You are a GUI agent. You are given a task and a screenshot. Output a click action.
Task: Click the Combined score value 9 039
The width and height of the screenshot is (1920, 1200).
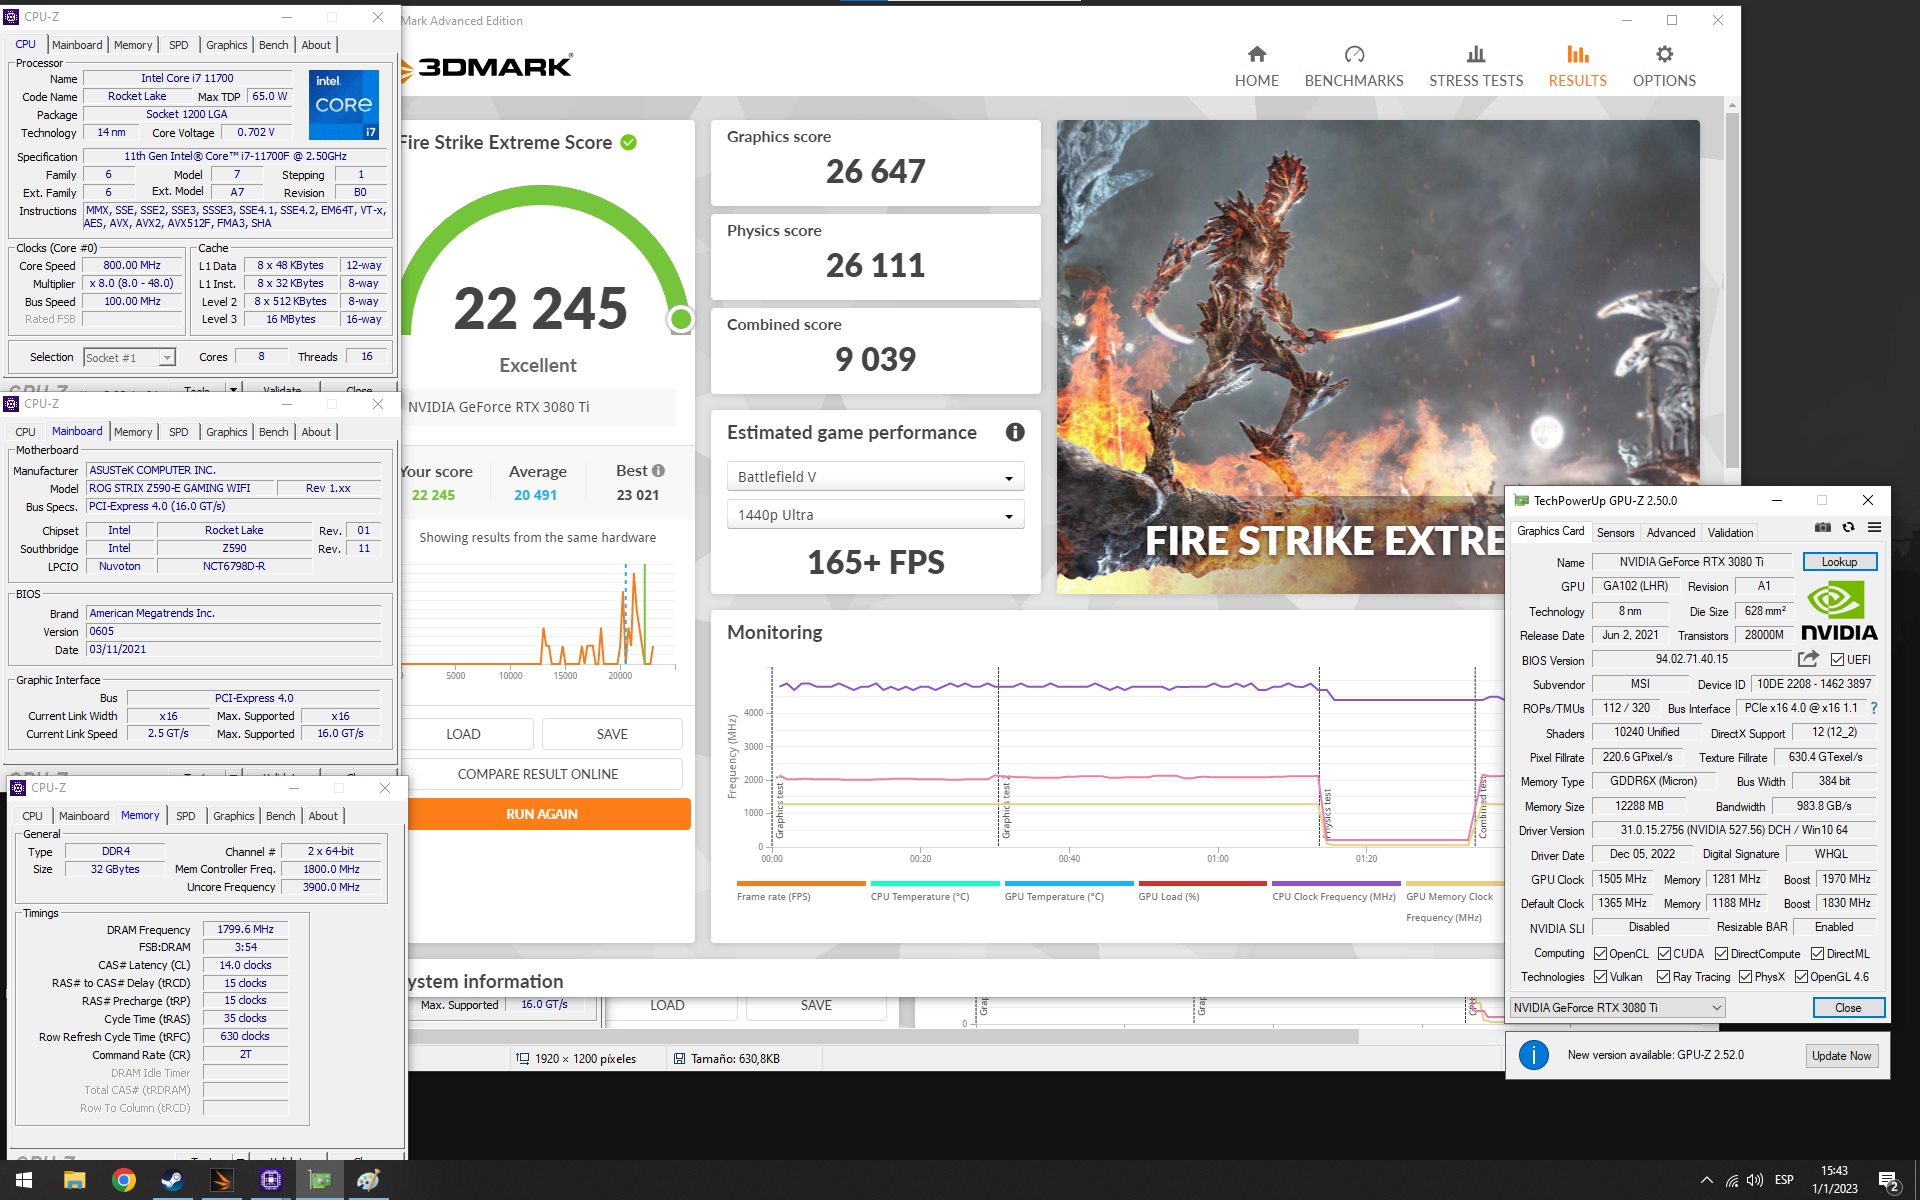(x=875, y=360)
